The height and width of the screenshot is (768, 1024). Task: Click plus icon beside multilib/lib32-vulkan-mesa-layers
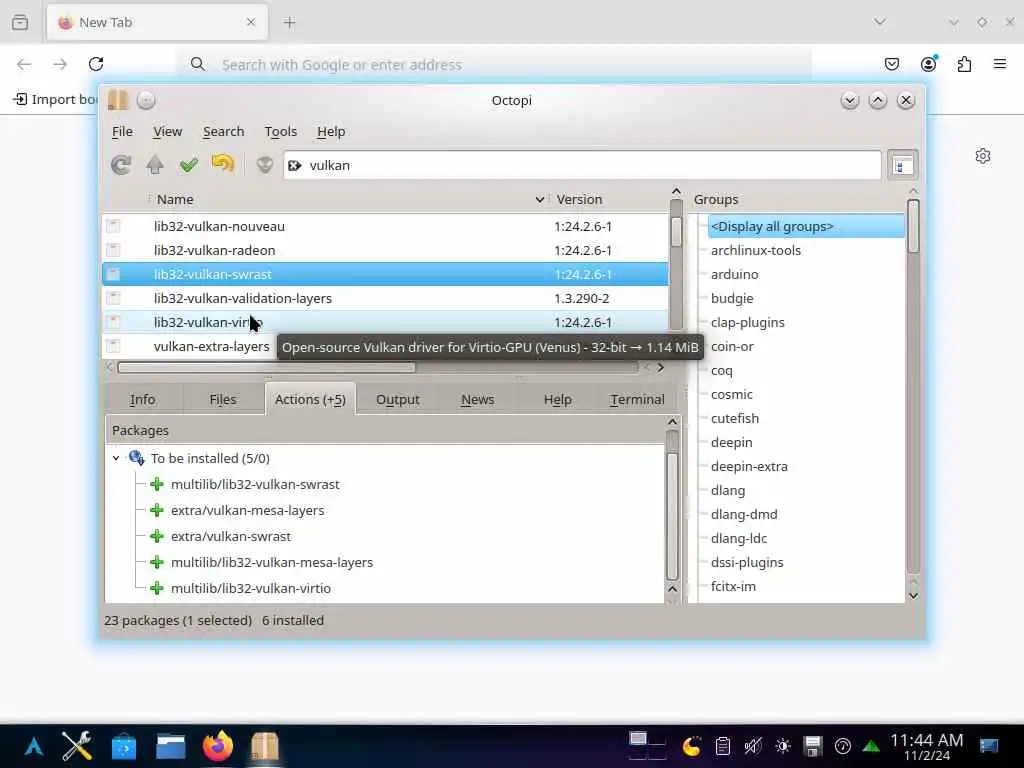click(157, 562)
